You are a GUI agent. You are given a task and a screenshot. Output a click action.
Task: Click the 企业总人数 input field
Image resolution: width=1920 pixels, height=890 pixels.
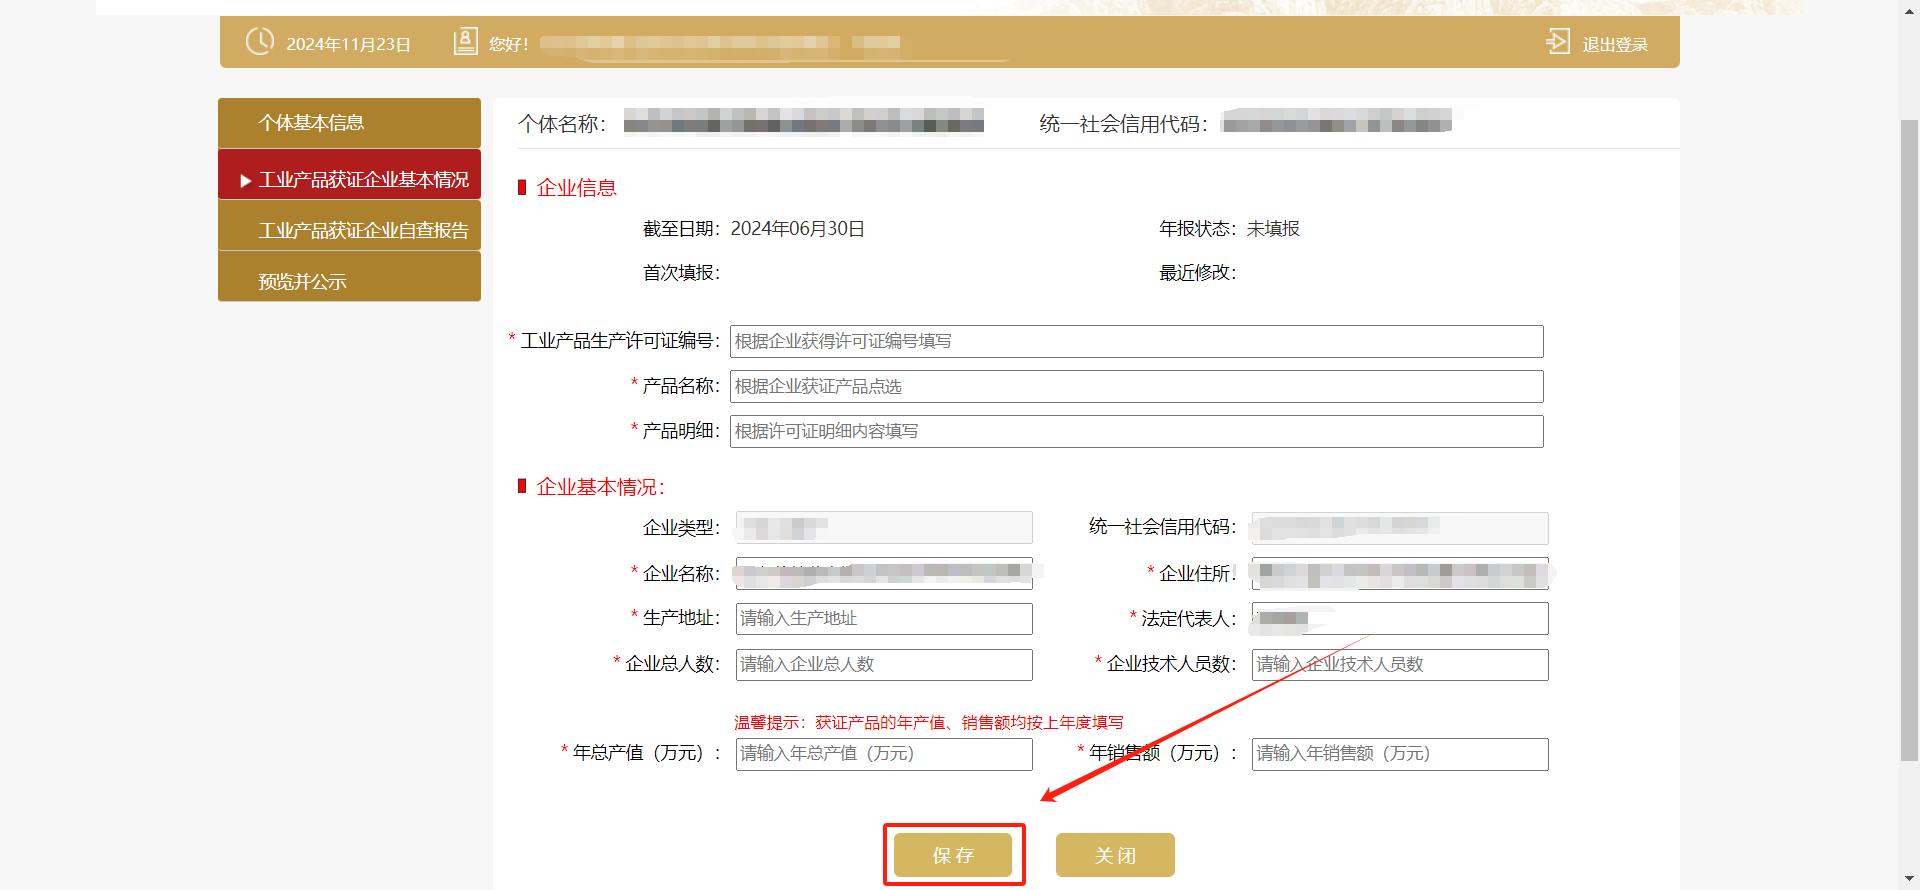tap(884, 664)
